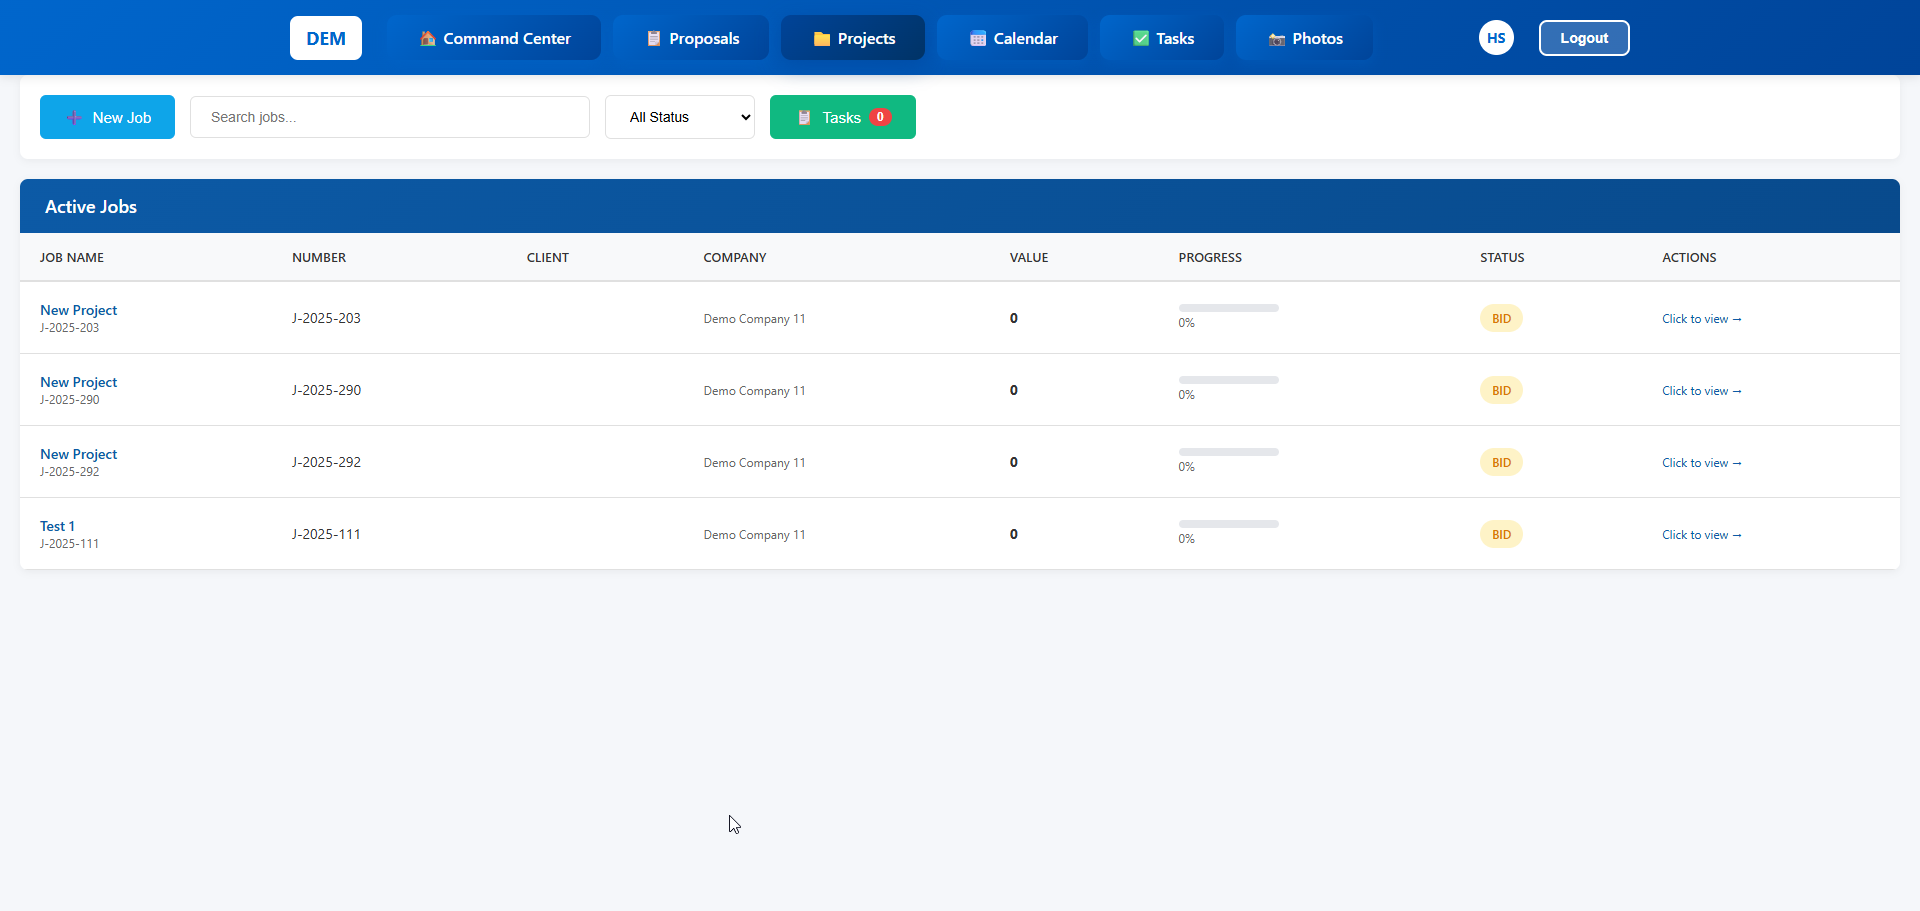Click the HS user avatar
The image size is (1920, 911).
1495,37
